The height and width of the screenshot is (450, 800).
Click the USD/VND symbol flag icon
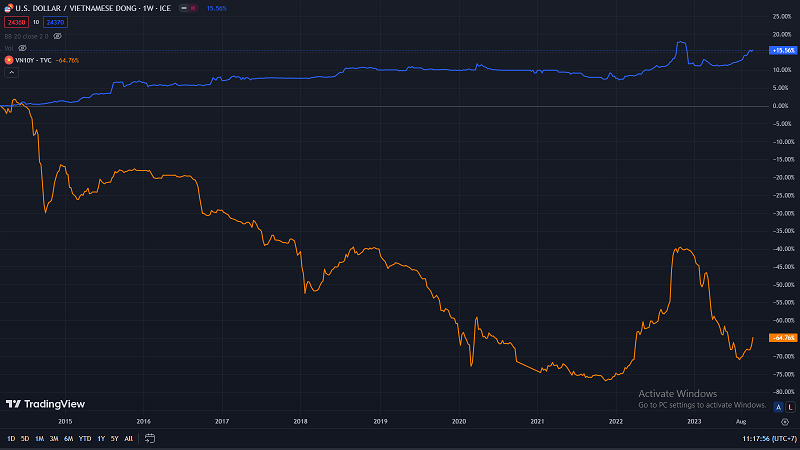pos(9,8)
